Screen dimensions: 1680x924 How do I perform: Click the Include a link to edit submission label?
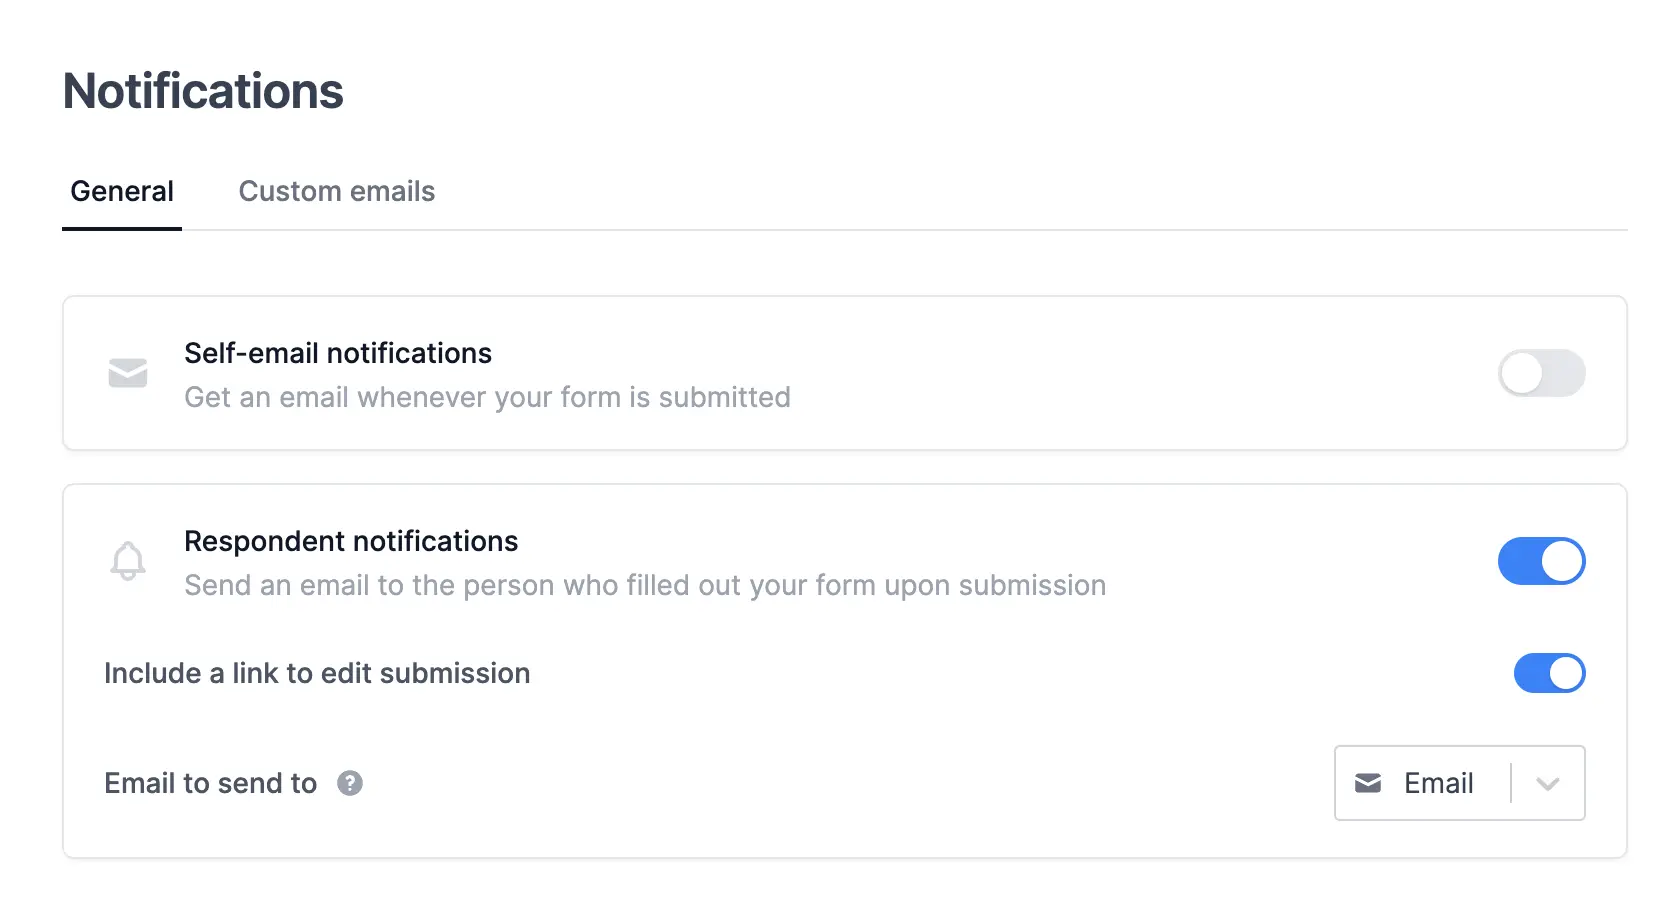pos(317,673)
